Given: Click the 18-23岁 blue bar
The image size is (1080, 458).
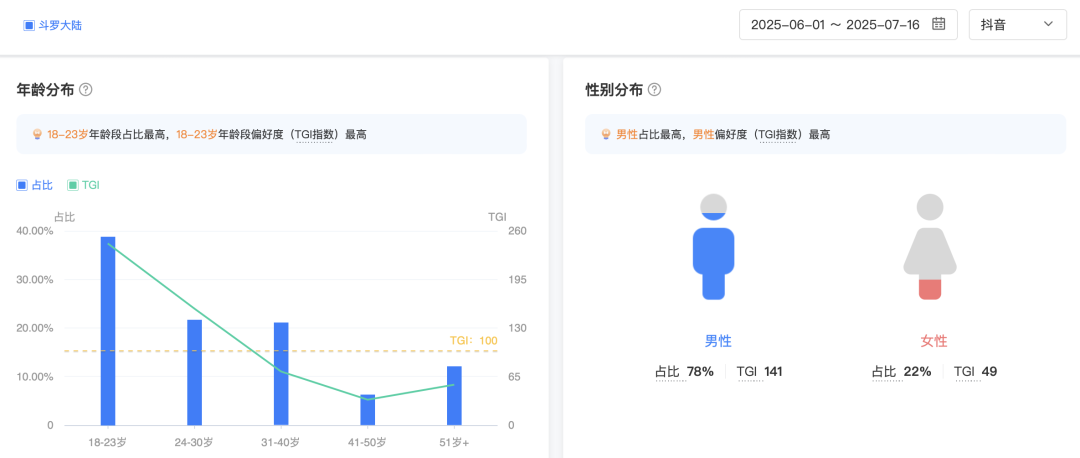Looking at the screenshot, I should click(x=108, y=331).
